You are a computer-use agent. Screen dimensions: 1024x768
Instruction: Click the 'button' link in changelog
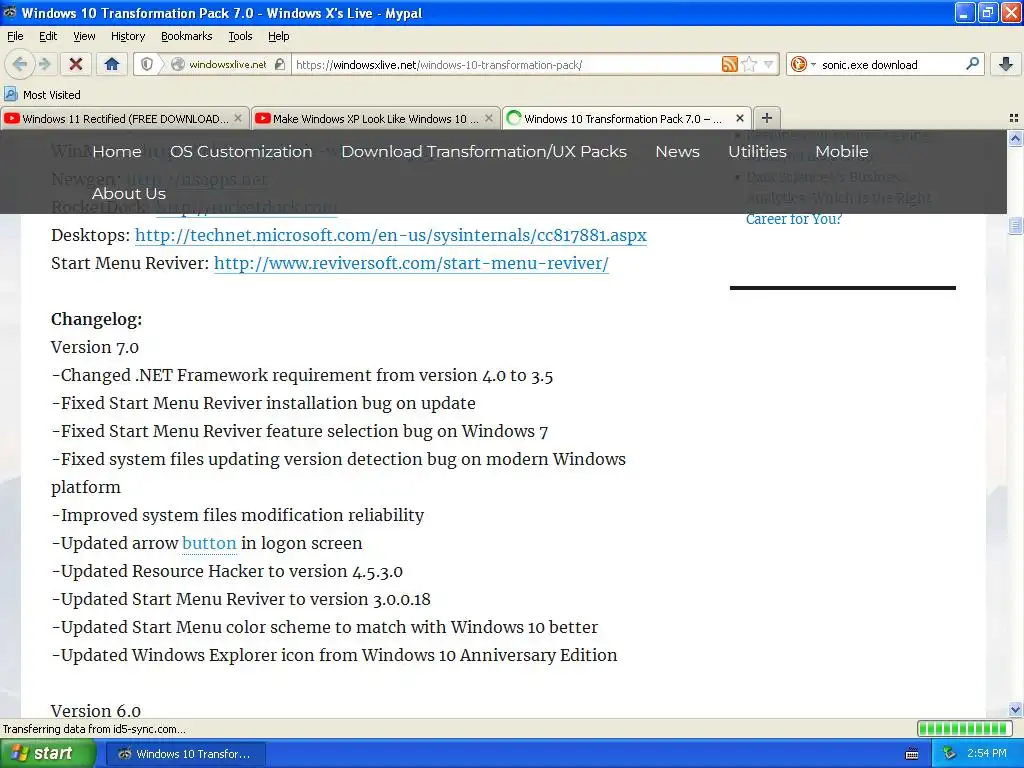coord(209,543)
